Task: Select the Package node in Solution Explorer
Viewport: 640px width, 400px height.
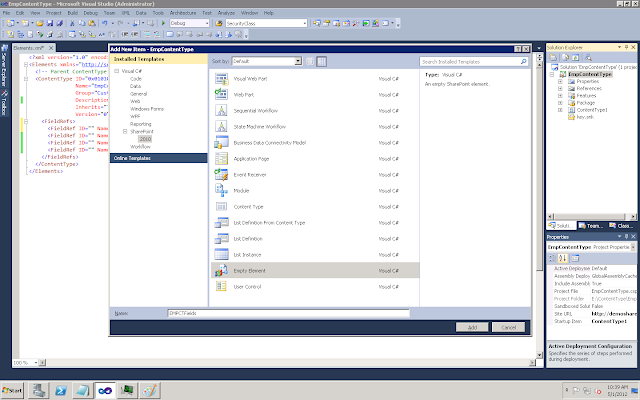Action: point(586,103)
